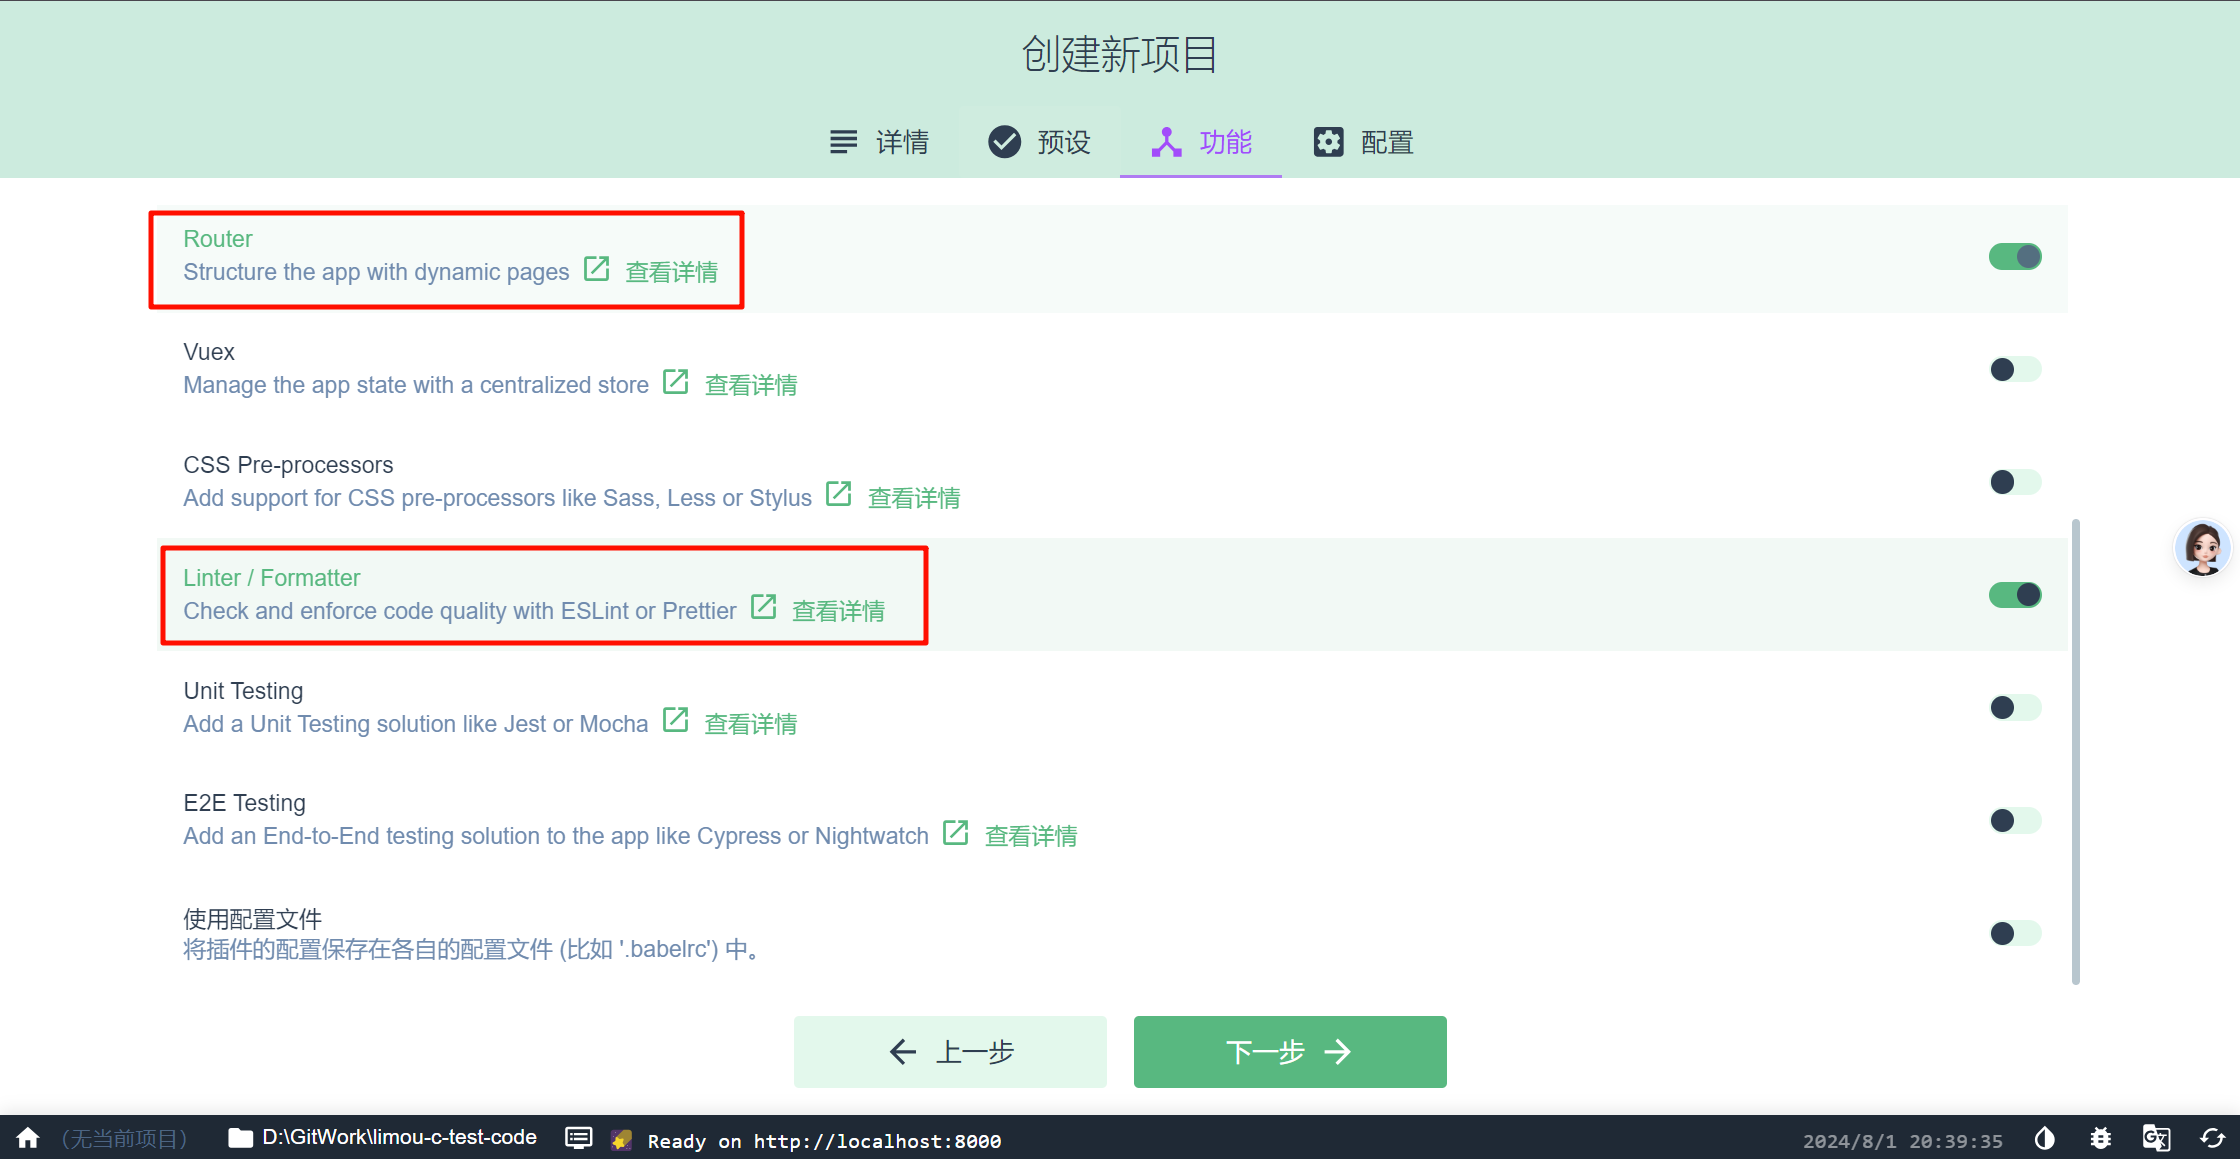2240x1159 pixels.
Task: Turn on Unit Testing switch
Action: (x=2015, y=708)
